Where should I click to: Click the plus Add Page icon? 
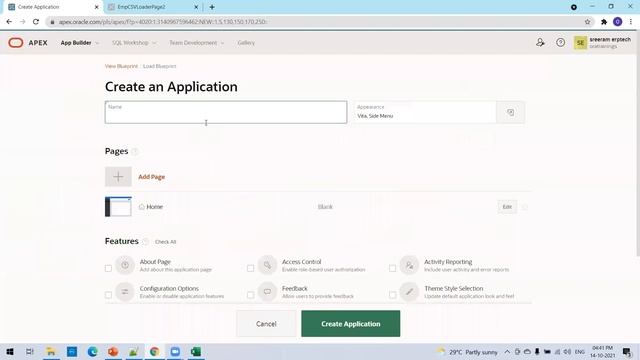click(118, 177)
